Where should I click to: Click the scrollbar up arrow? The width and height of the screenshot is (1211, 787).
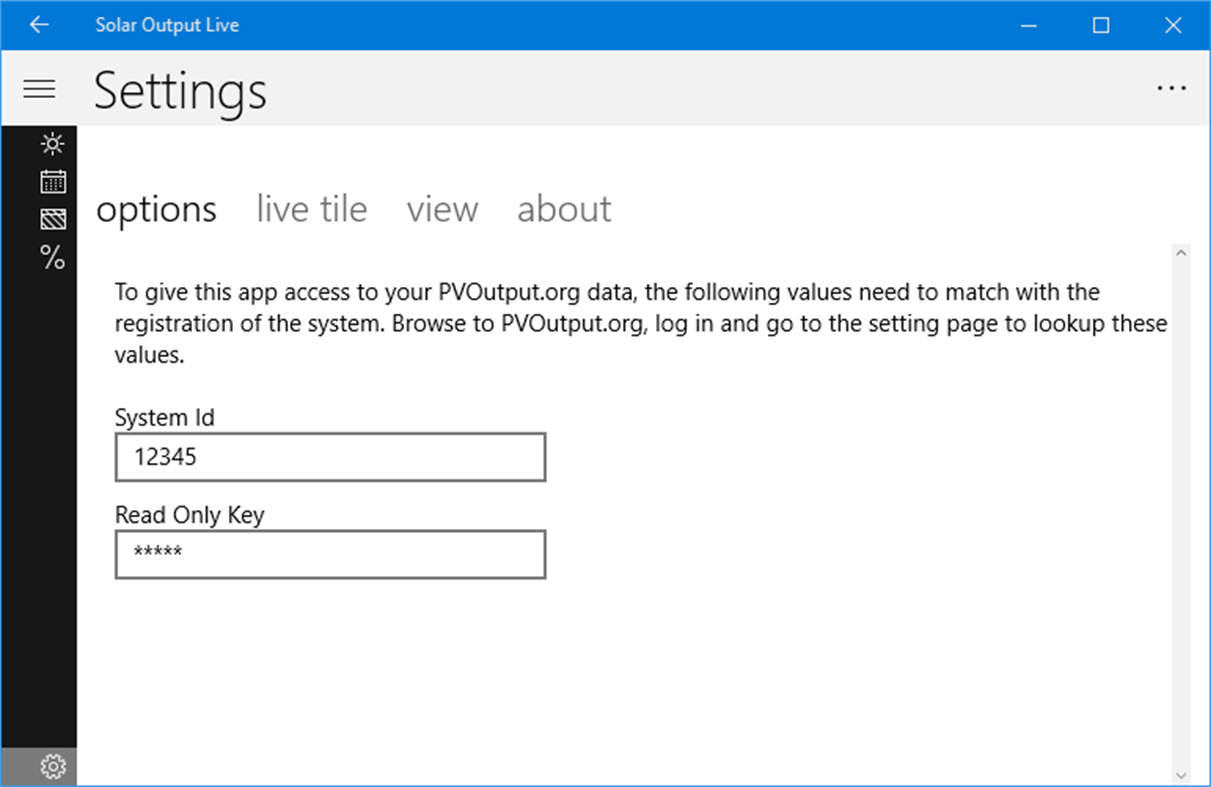click(1181, 254)
